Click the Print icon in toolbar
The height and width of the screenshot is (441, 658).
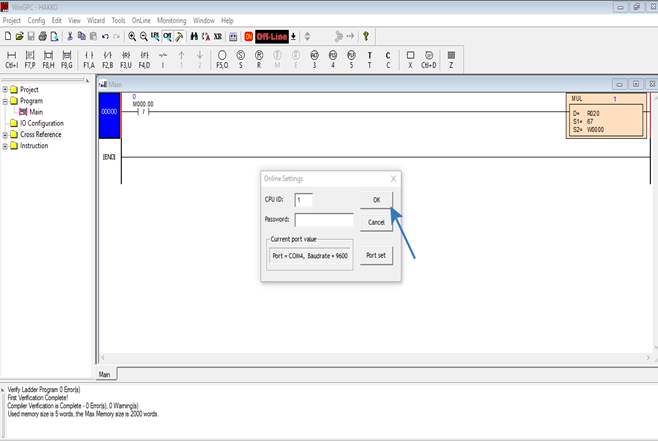[x=42, y=36]
